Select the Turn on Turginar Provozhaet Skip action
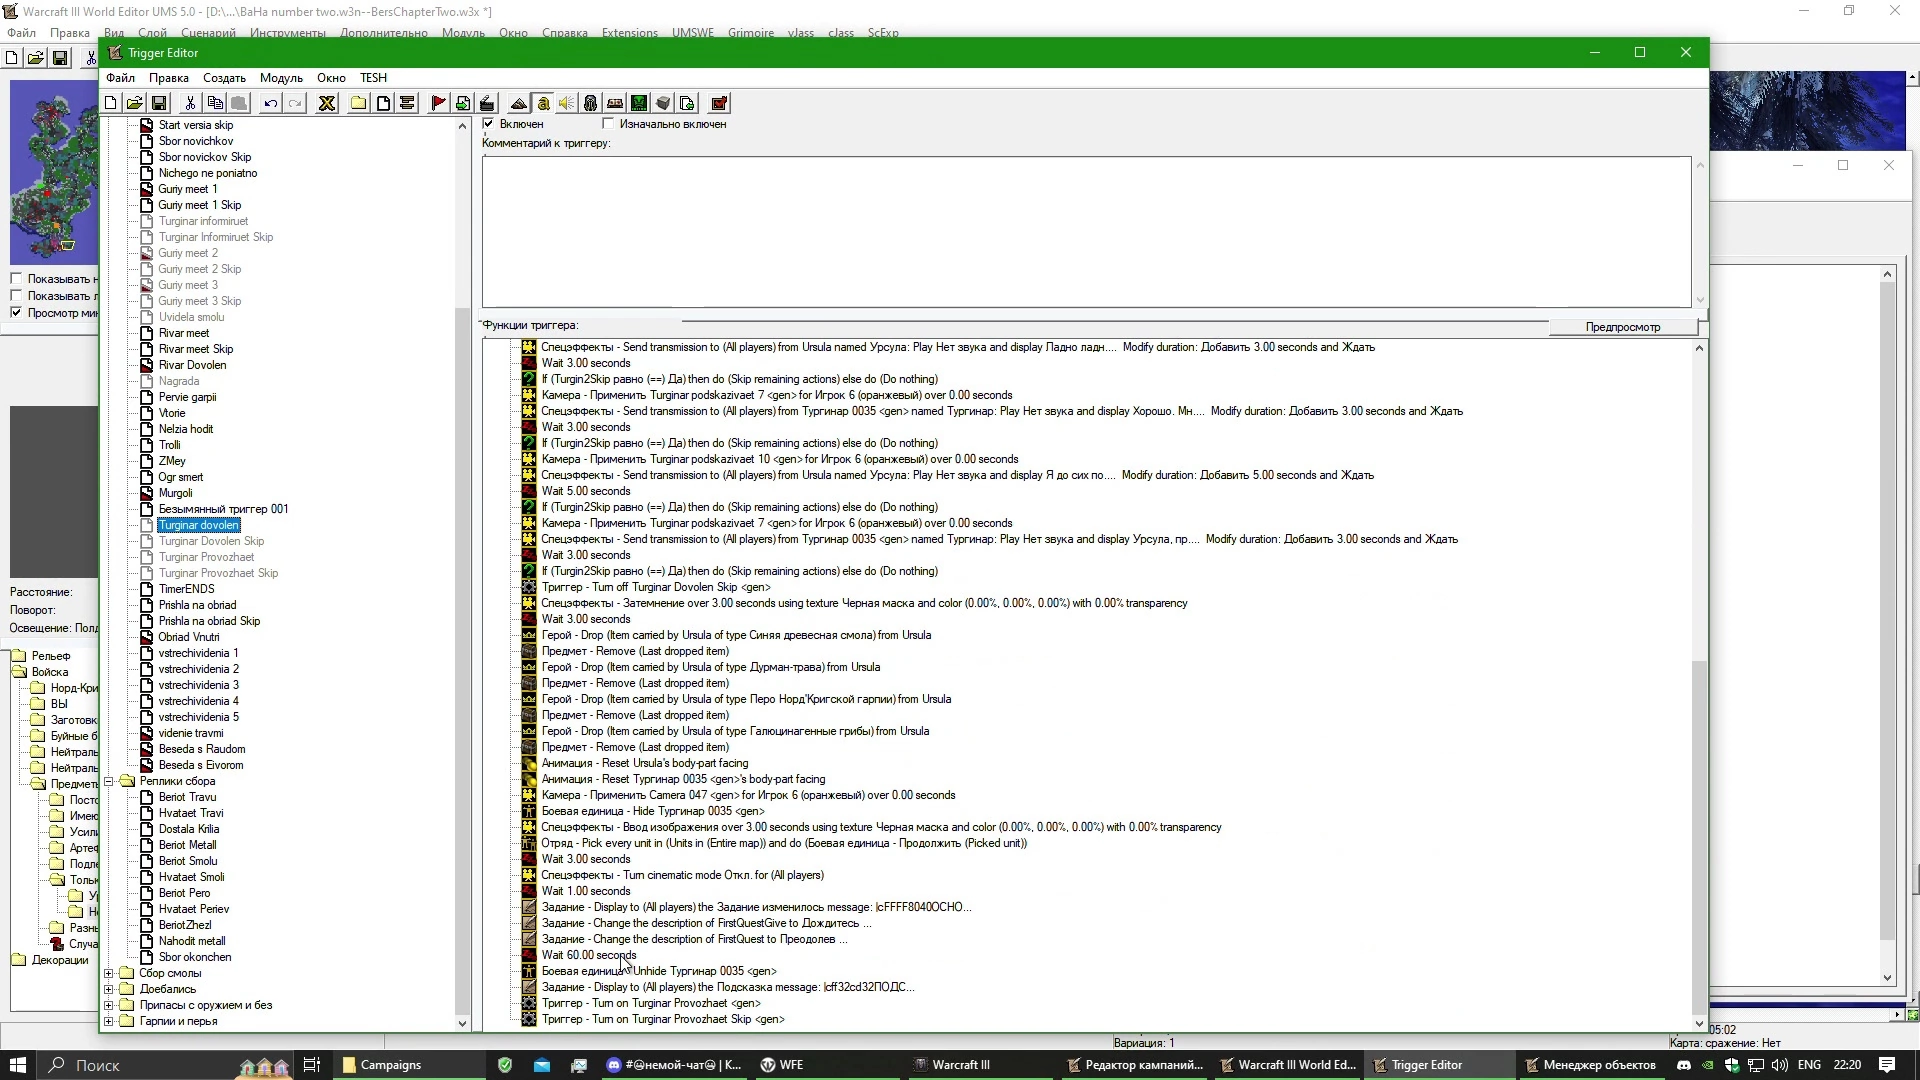Viewport: 1920px width, 1080px height. pyautogui.click(x=663, y=1019)
